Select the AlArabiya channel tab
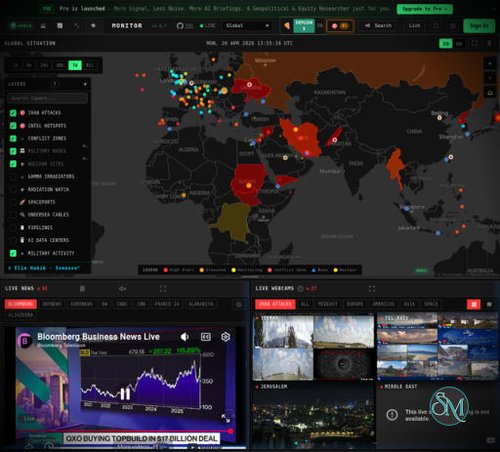 coord(201,304)
